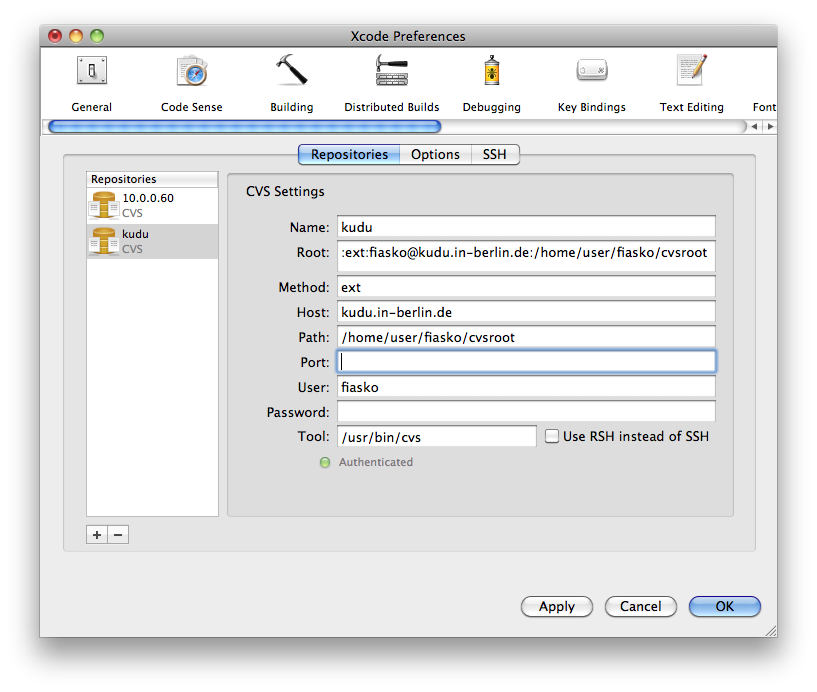Select the Building hammer icon
The width and height of the screenshot is (817, 692).
point(291,73)
